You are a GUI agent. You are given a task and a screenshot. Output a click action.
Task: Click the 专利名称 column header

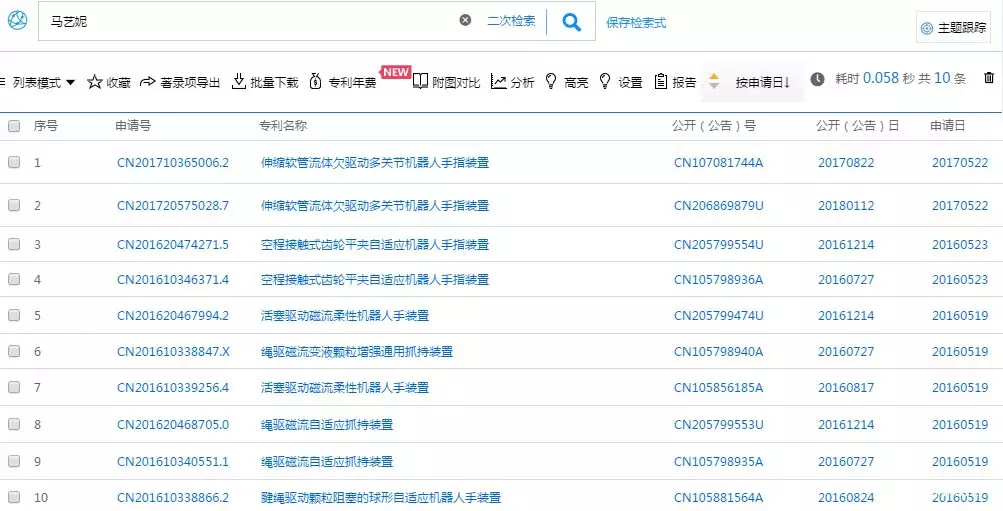pos(283,125)
